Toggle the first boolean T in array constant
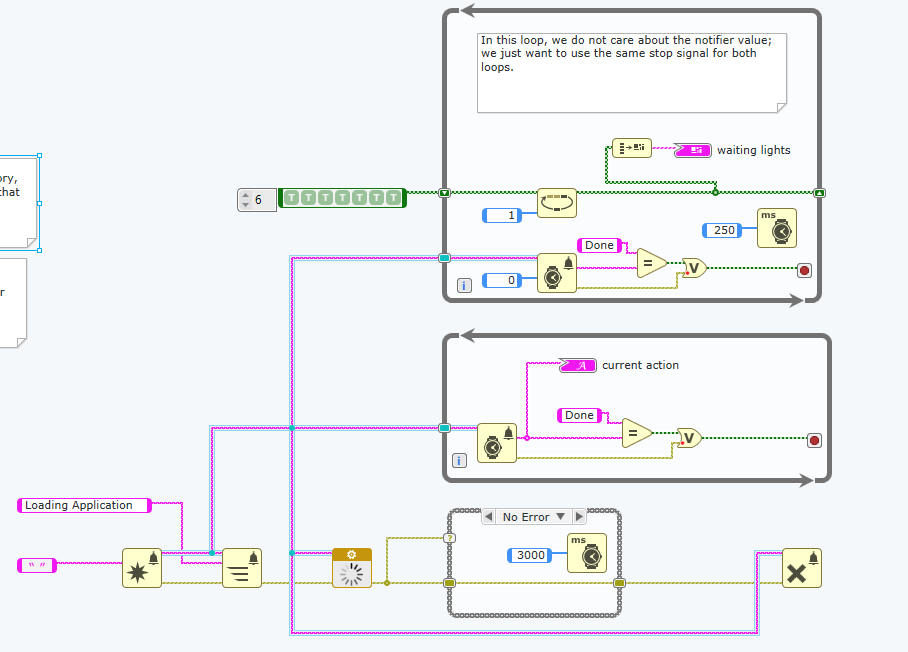Image resolution: width=908 pixels, height=652 pixels. click(292, 198)
